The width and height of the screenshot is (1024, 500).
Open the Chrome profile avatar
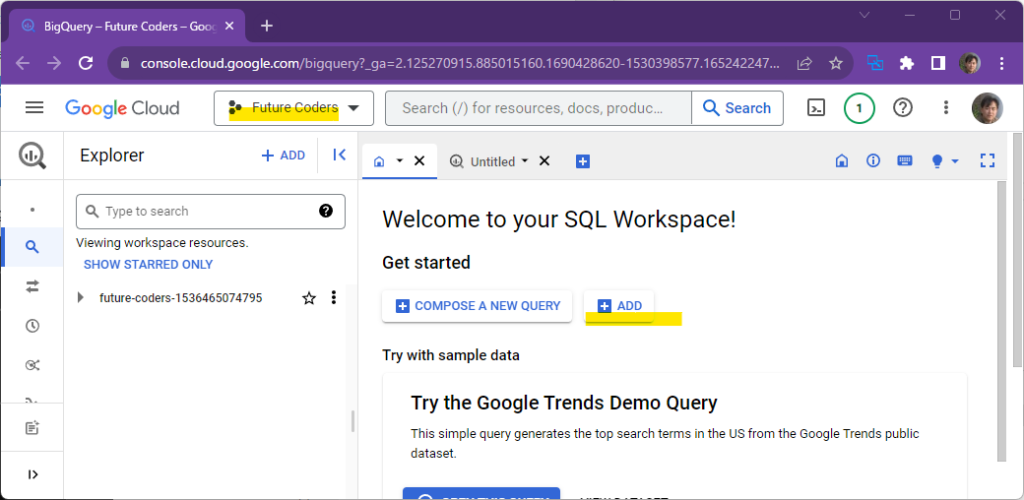(970, 63)
